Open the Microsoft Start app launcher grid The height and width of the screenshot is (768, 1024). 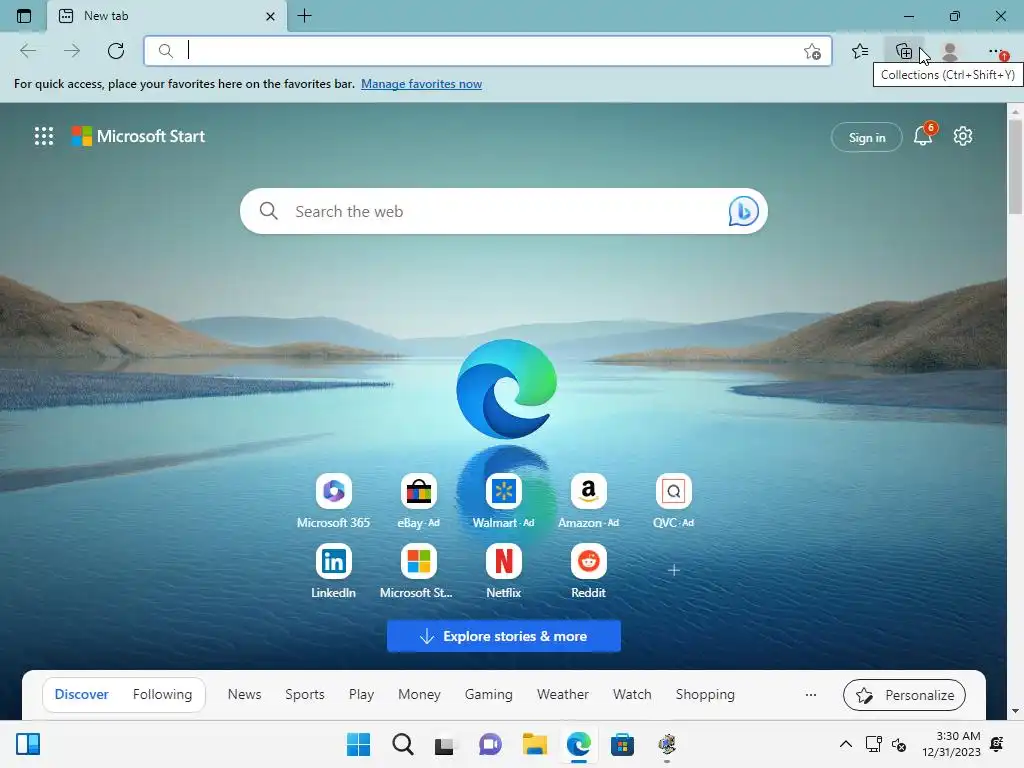[44, 136]
